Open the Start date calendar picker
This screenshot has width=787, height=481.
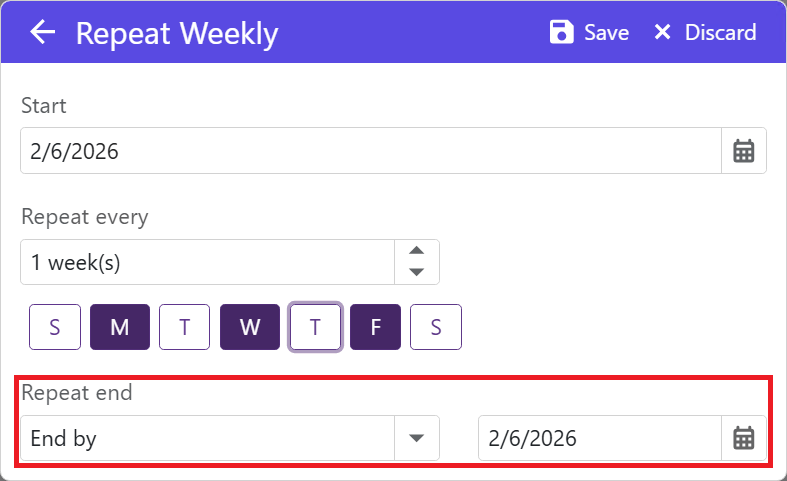(x=743, y=151)
